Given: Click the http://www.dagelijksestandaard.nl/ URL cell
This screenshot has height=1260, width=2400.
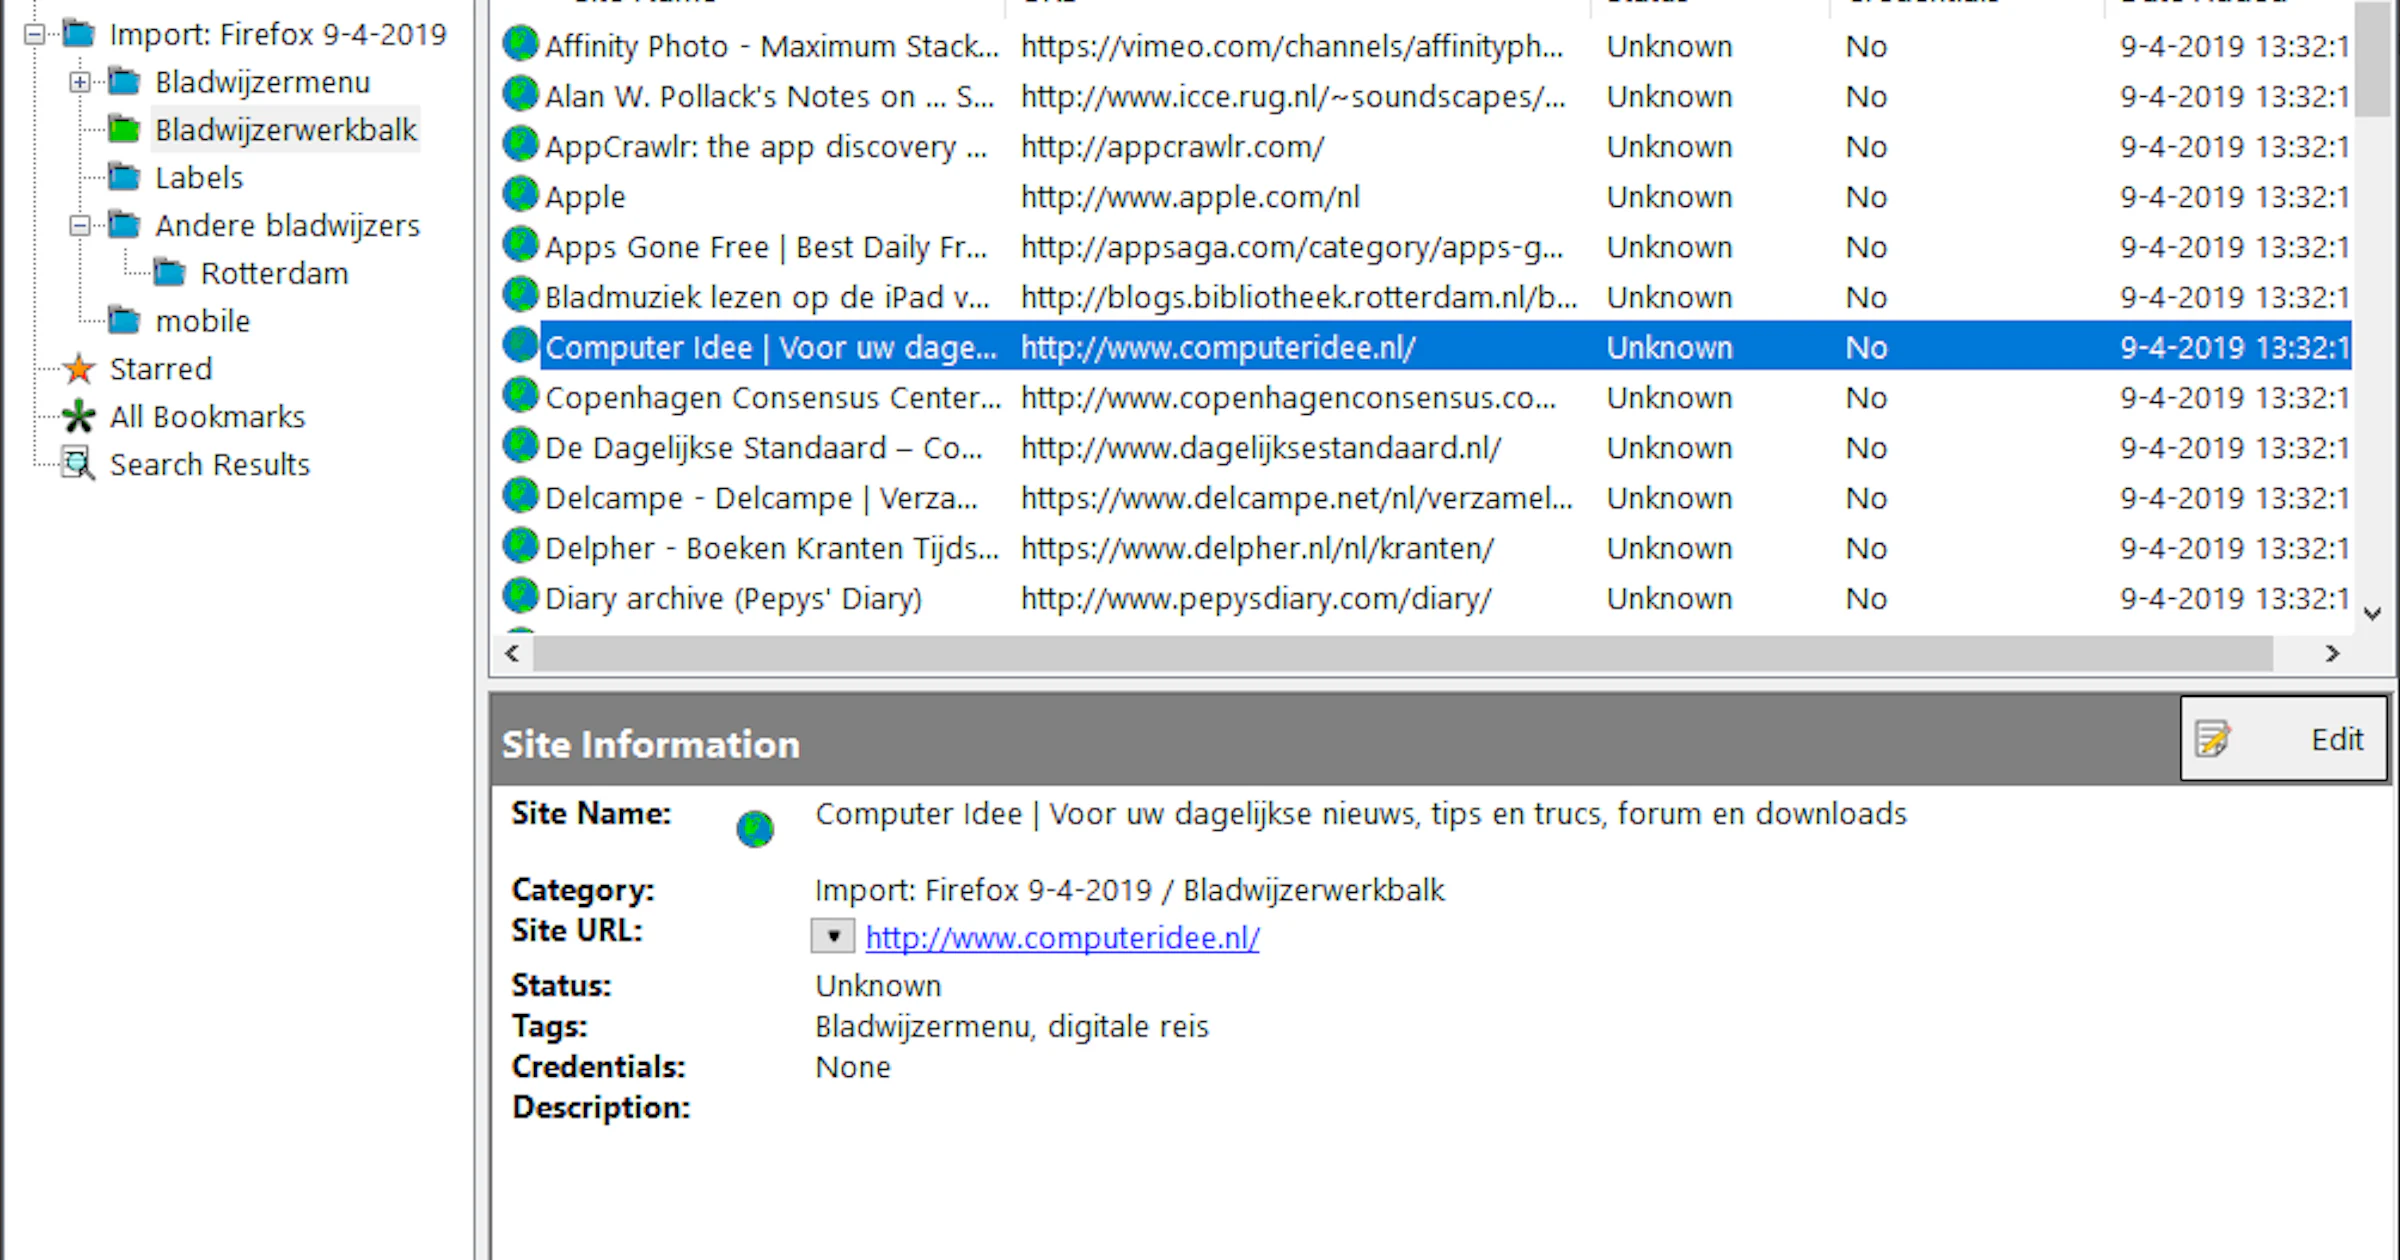Looking at the screenshot, I should coord(1260,448).
